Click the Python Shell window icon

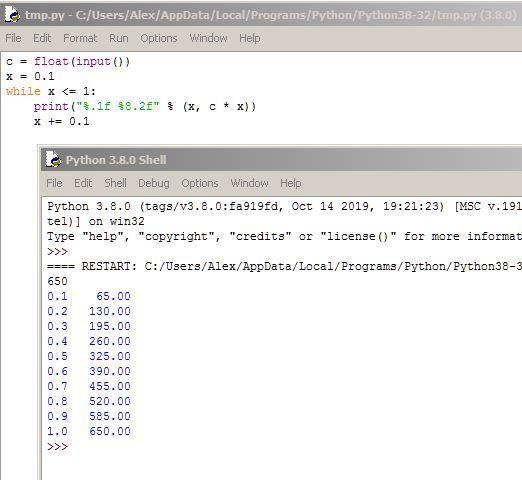[x=53, y=159]
